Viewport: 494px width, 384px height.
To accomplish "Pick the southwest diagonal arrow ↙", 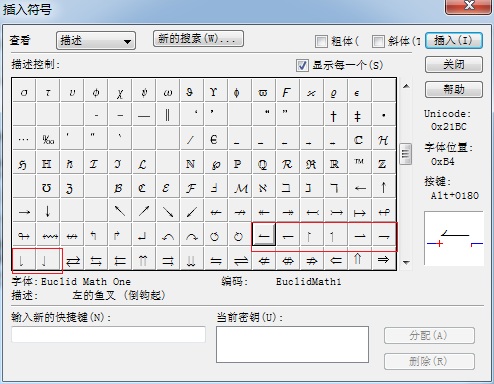I will pos(192,211).
